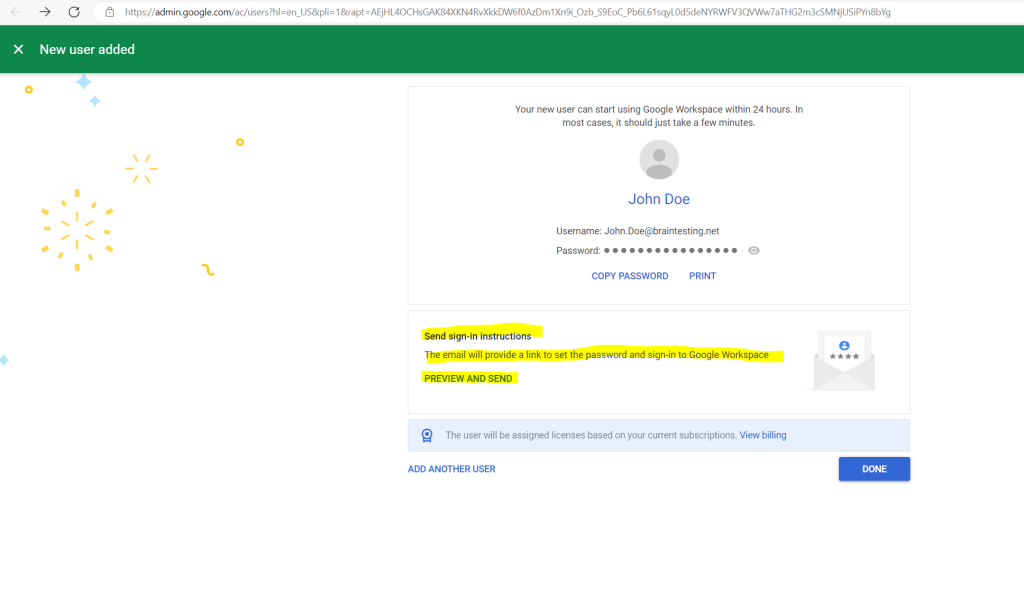Click the license badge icon
This screenshot has height=595, width=1024.
click(x=427, y=436)
